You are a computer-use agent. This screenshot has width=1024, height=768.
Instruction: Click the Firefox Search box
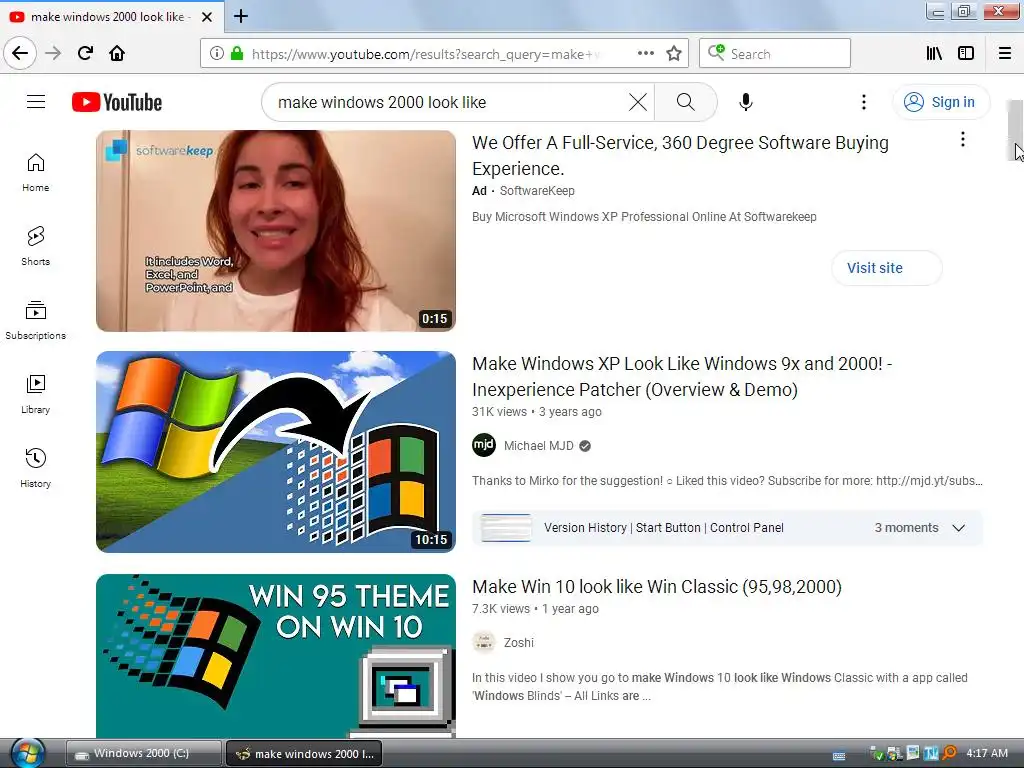775,54
